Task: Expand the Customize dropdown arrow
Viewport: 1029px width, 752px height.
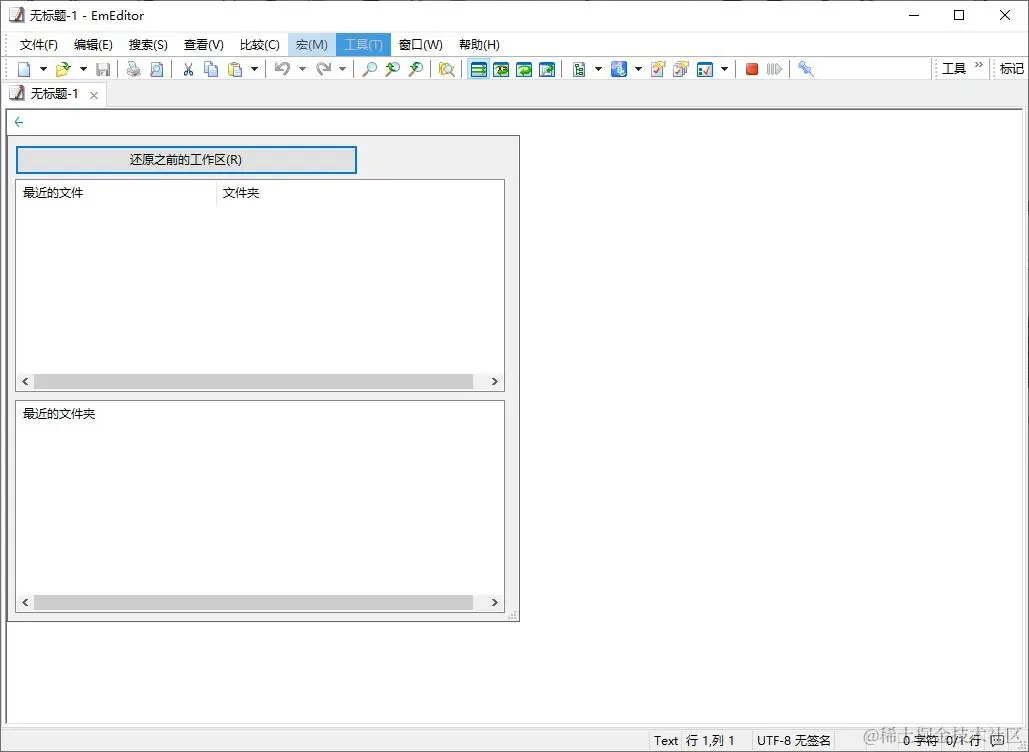Action: tap(724, 69)
